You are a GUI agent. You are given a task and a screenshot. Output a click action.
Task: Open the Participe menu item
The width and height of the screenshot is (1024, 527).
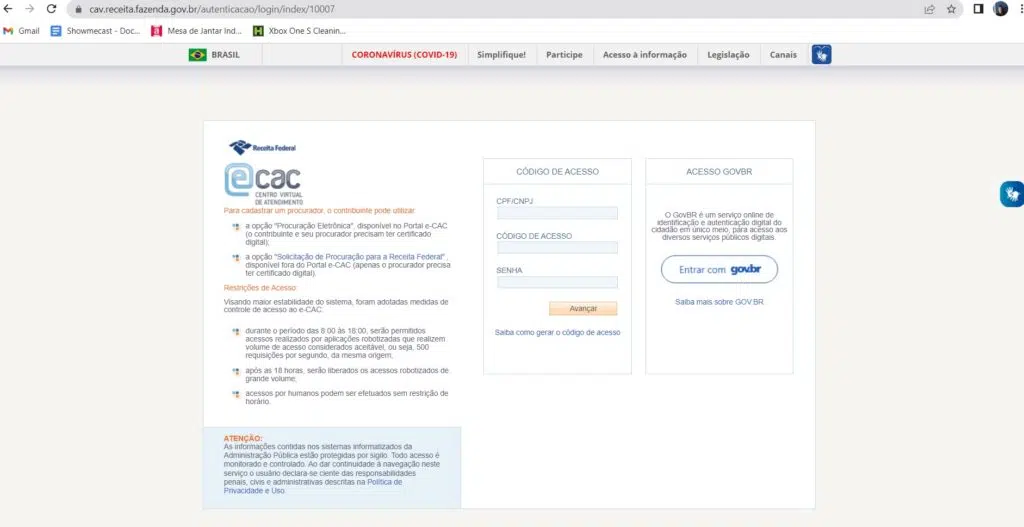(564, 55)
